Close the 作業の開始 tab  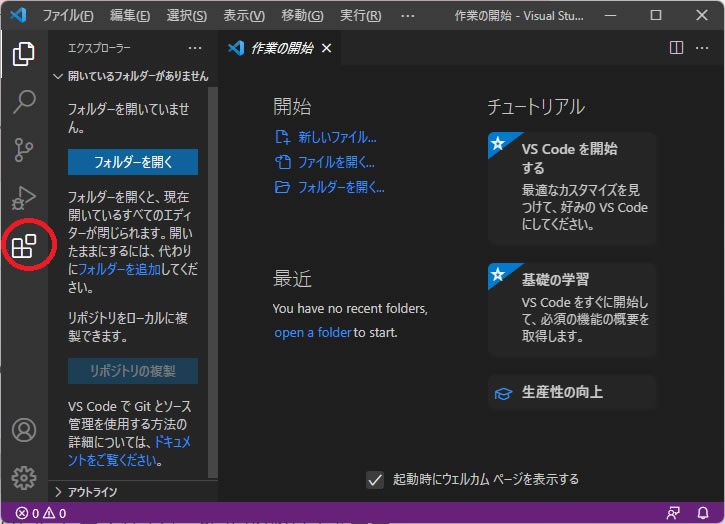(x=326, y=48)
